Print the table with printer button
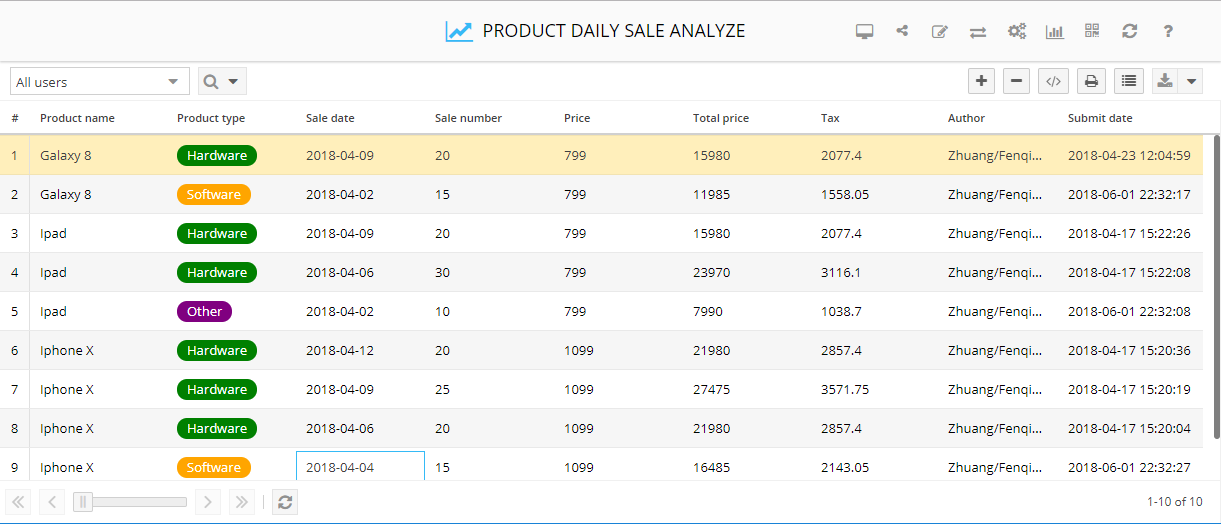Image resolution: width=1221 pixels, height=524 pixels. [1091, 81]
